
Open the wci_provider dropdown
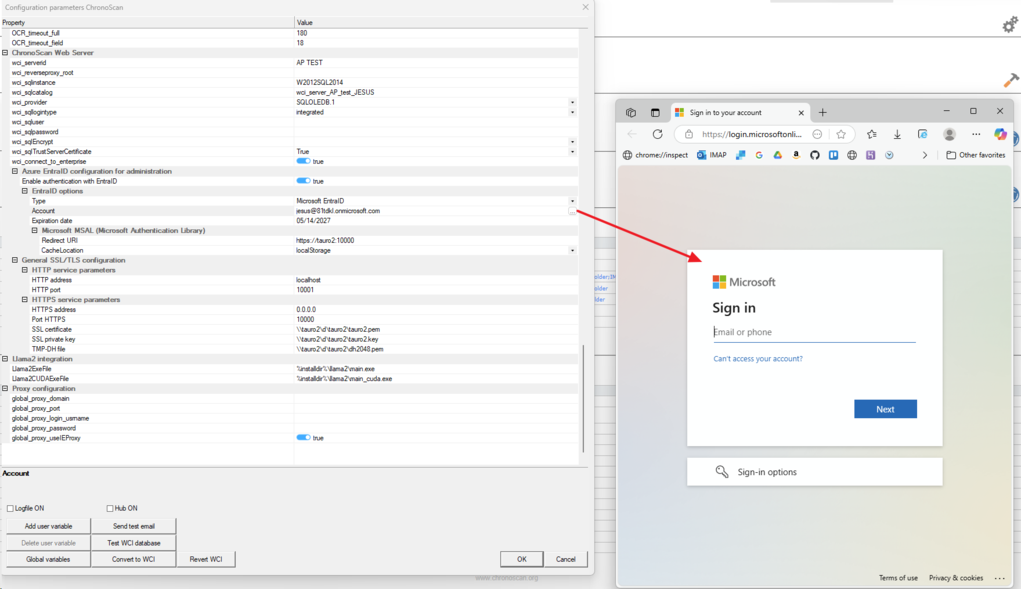point(572,102)
